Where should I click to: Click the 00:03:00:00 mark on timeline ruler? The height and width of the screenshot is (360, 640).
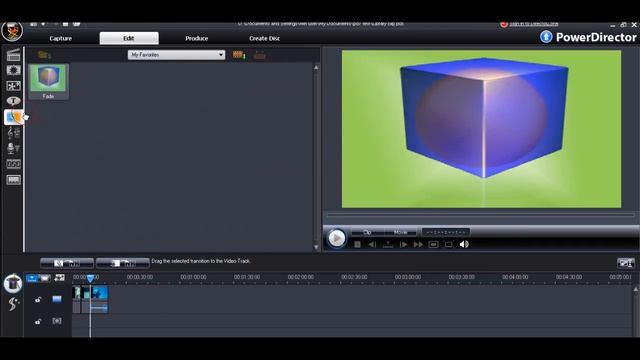pyautogui.click(x=408, y=277)
